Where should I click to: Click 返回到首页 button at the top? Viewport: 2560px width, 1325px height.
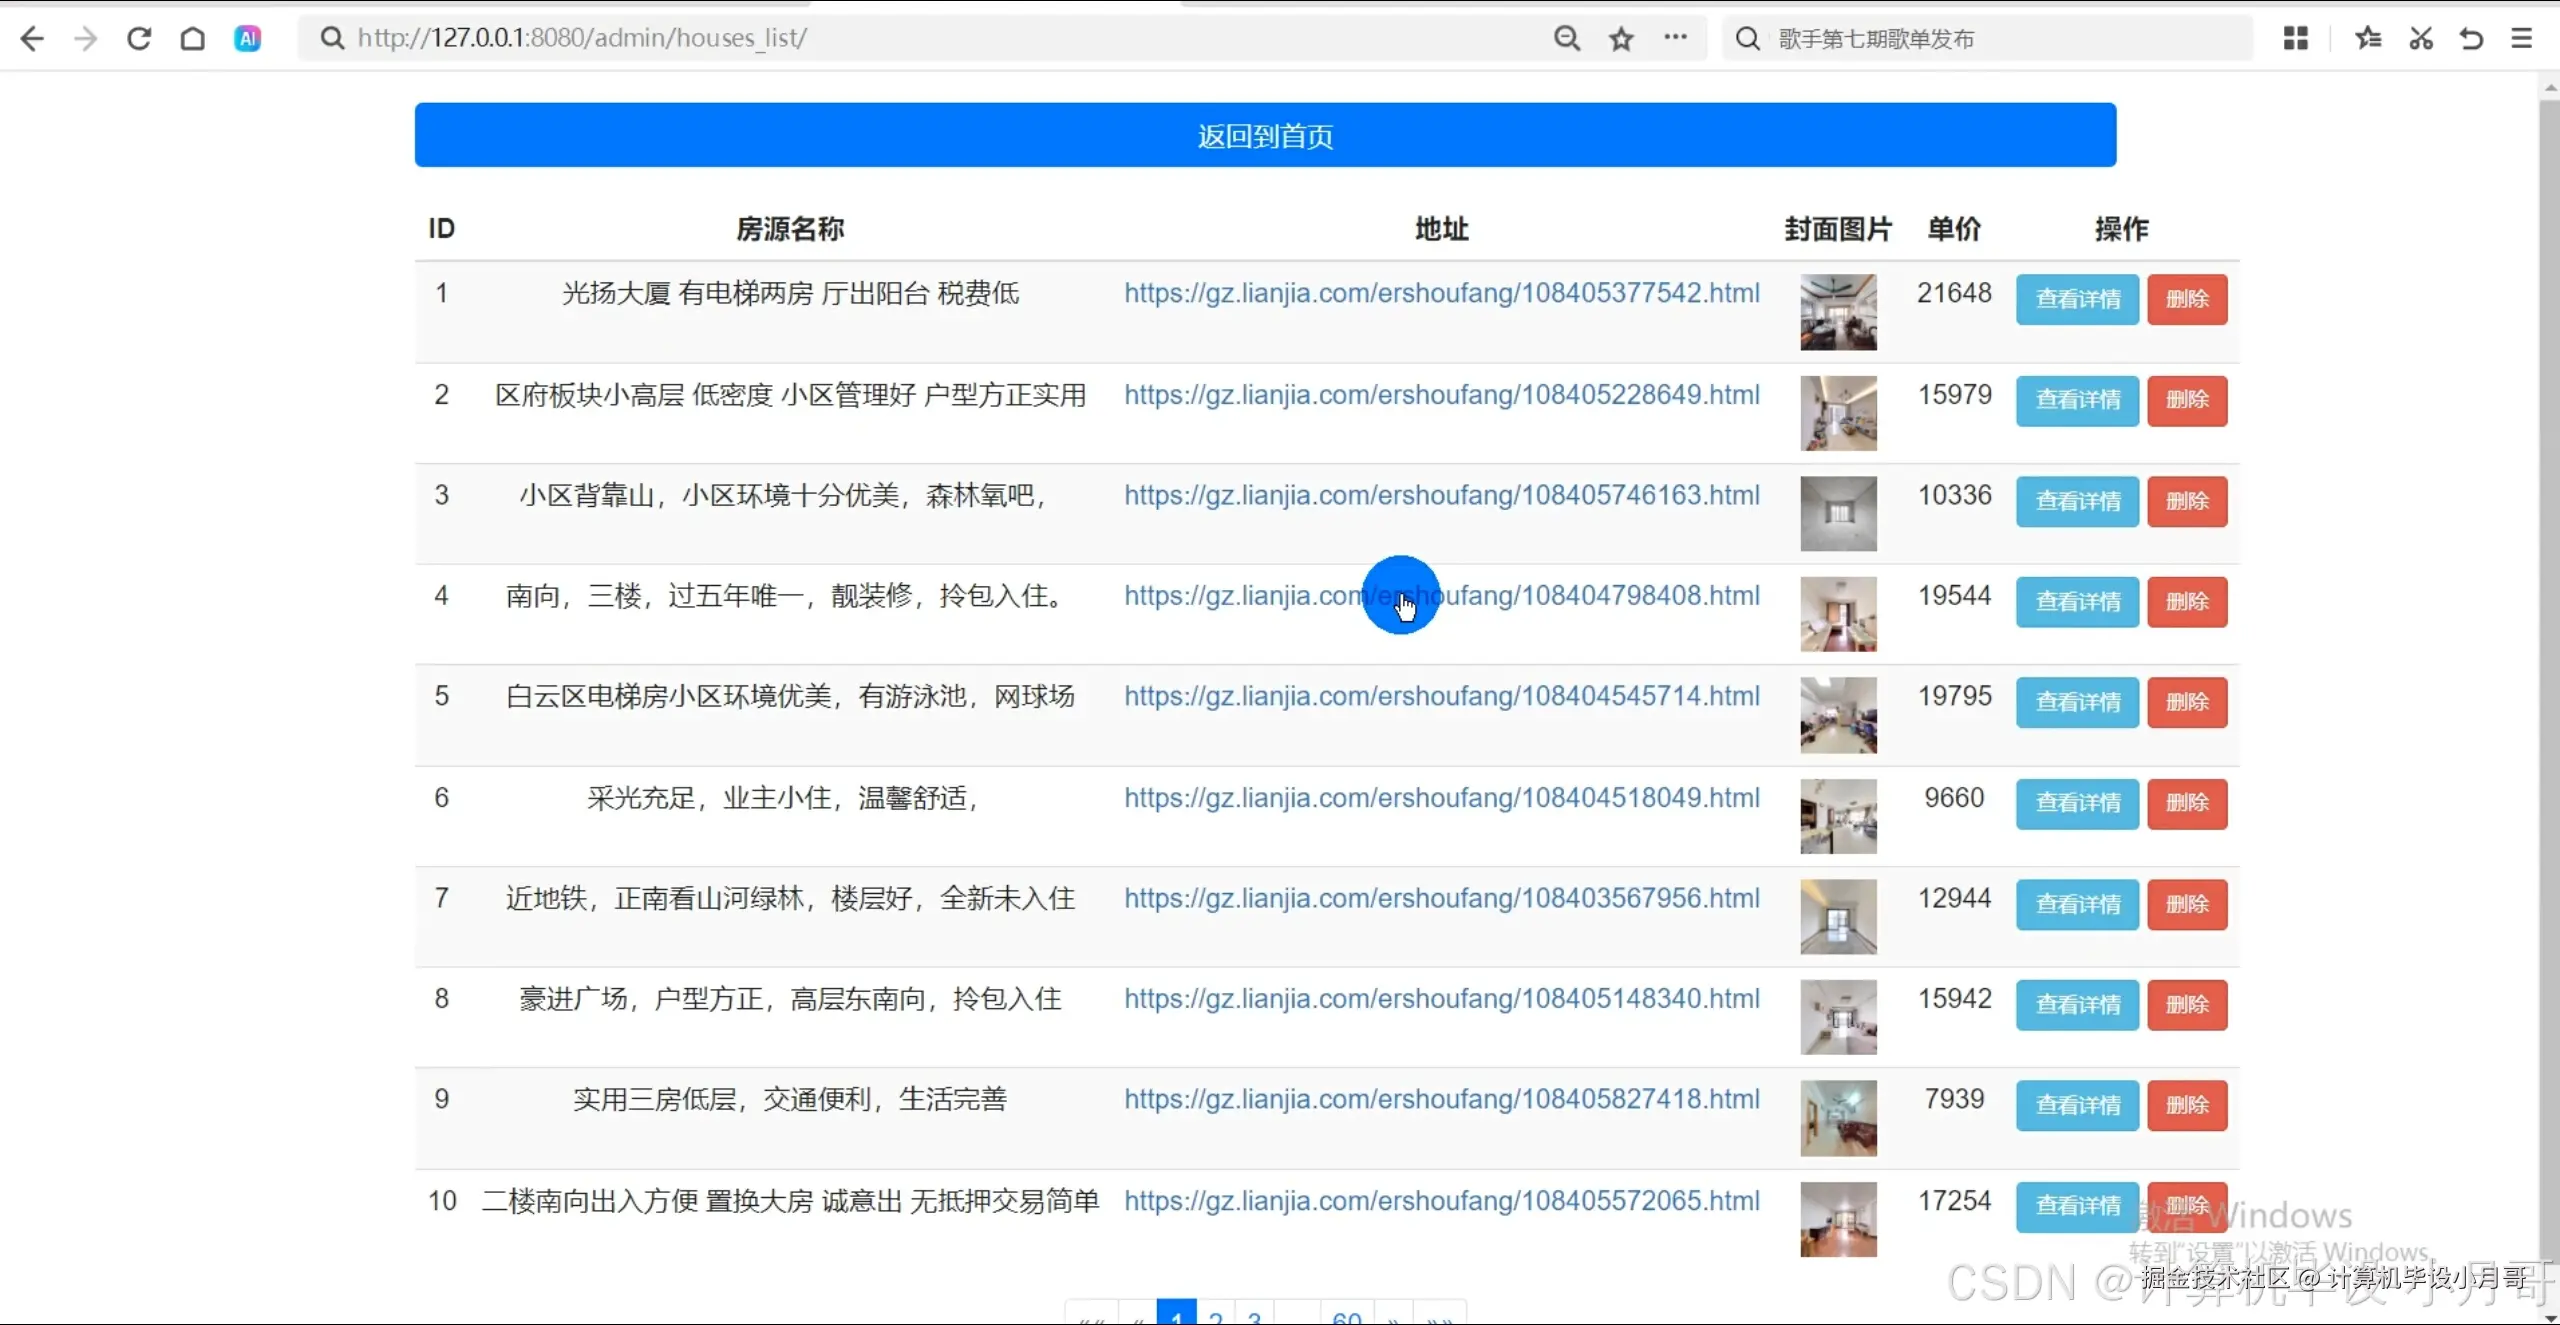pos(1265,135)
